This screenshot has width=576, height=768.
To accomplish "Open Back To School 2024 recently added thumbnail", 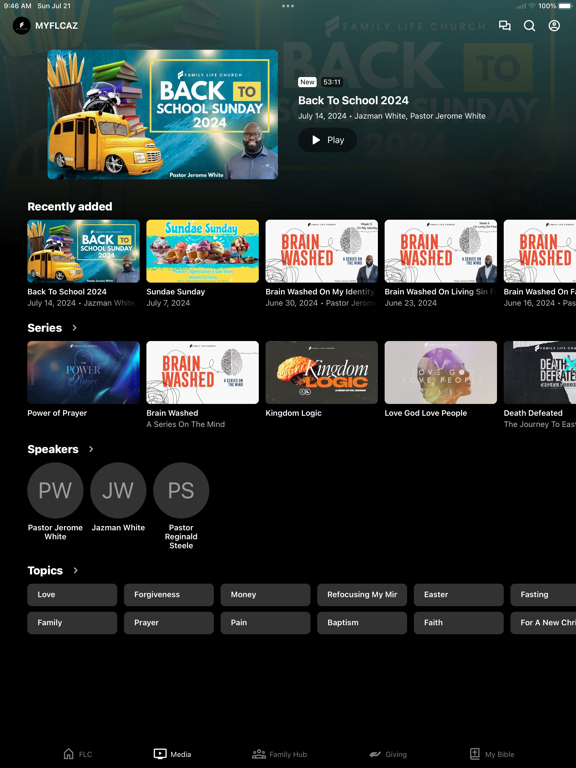I will pos(83,251).
